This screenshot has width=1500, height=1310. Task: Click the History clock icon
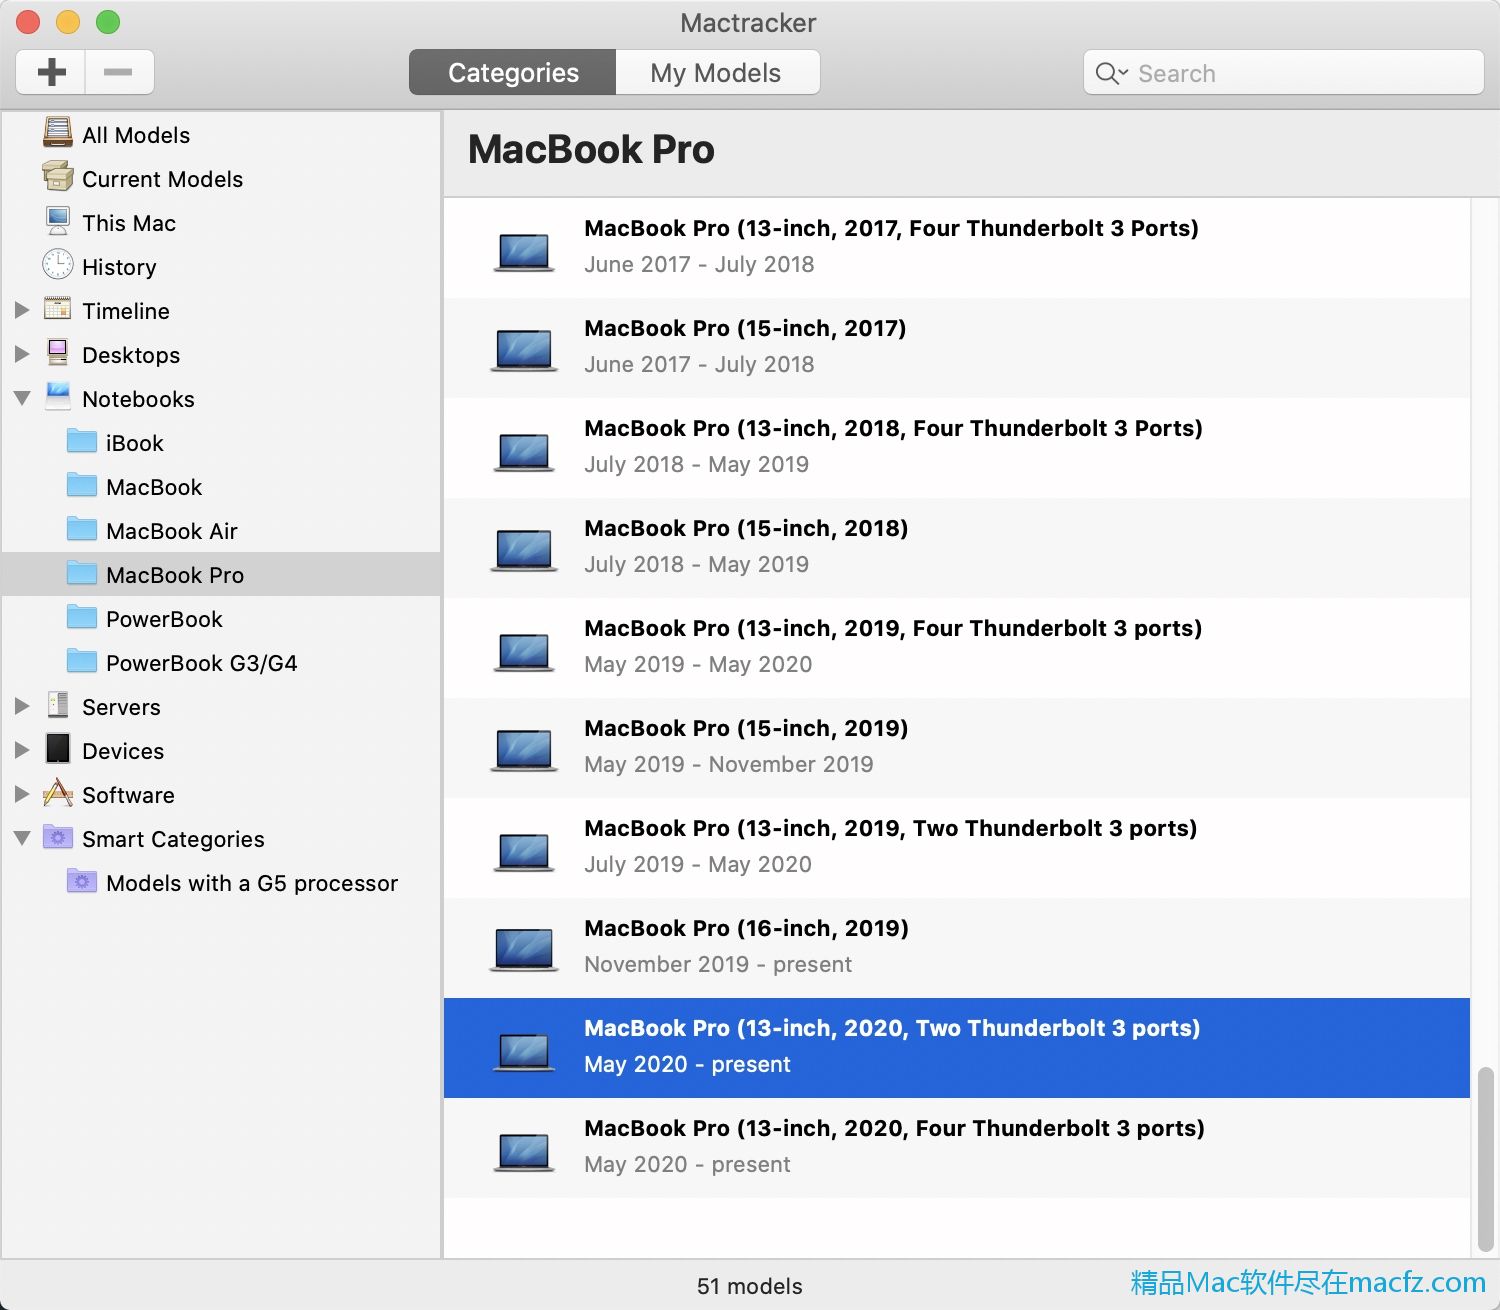(58, 265)
